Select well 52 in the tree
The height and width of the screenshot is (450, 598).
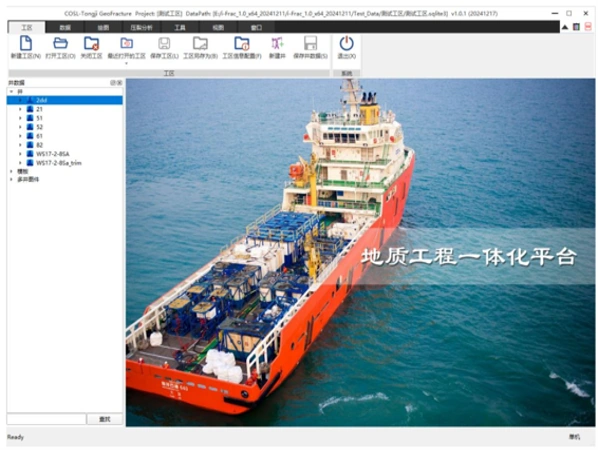(x=39, y=127)
